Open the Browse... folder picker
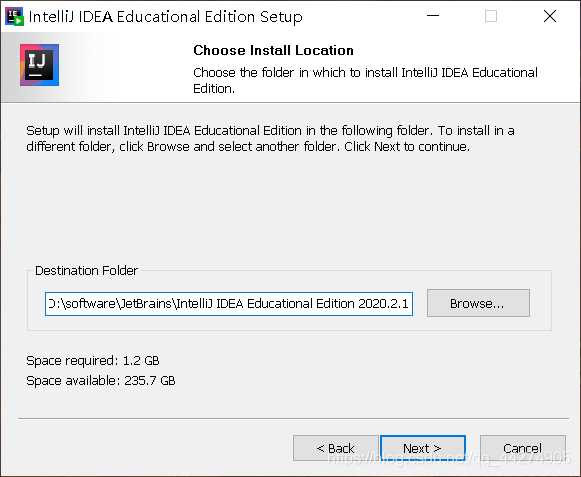Image resolution: width=581 pixels, height=477 pixels. tap(478, 303)
